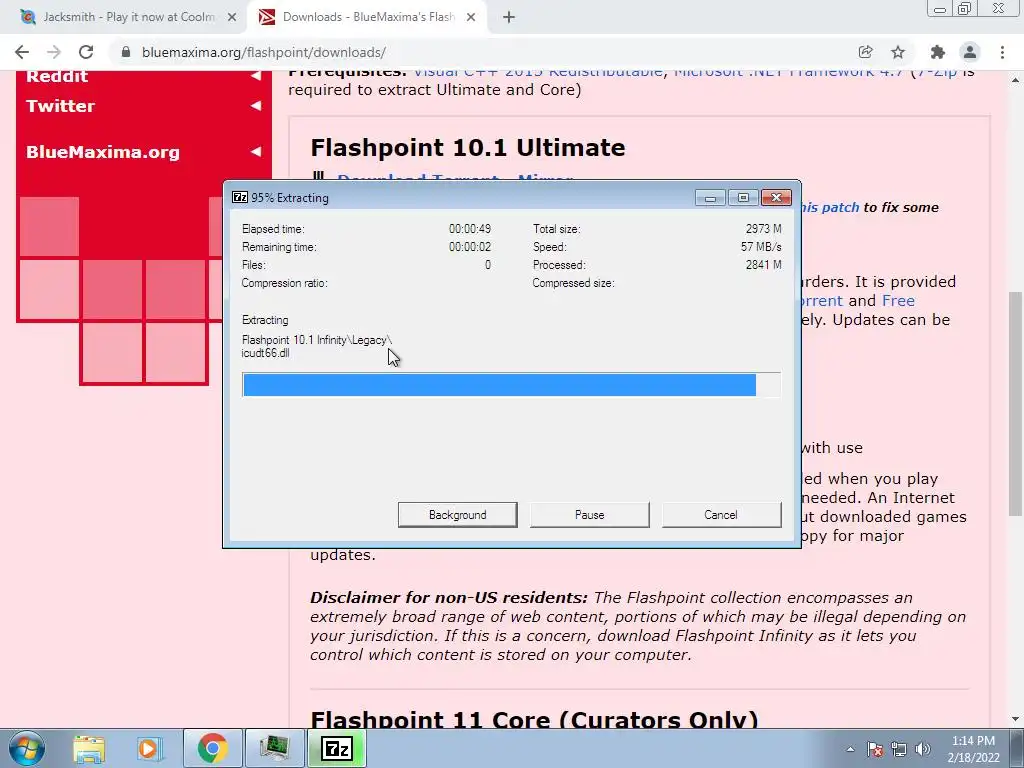Restore down the Chrome window
This screenshot has height=768, width=1024.
(x=965, y=8)
